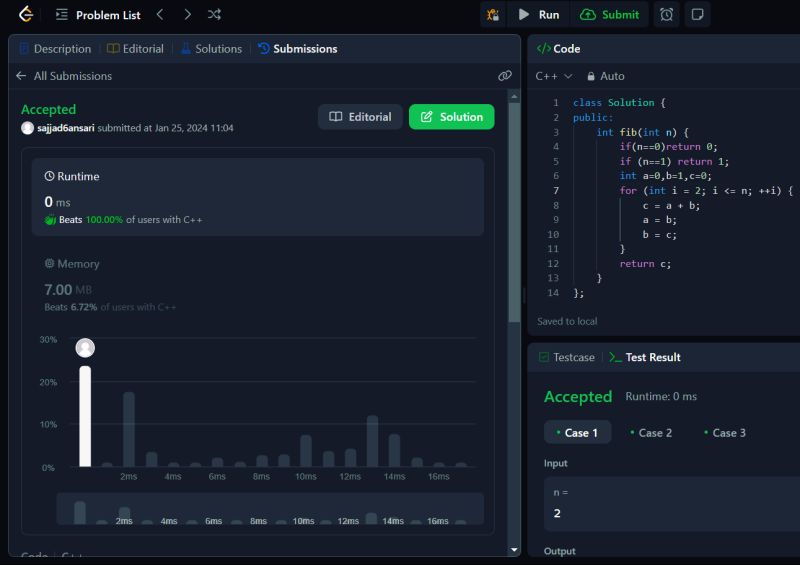Go back to All Submissions
This screenshot has width=800, height=565.
(x=64, y=76)
